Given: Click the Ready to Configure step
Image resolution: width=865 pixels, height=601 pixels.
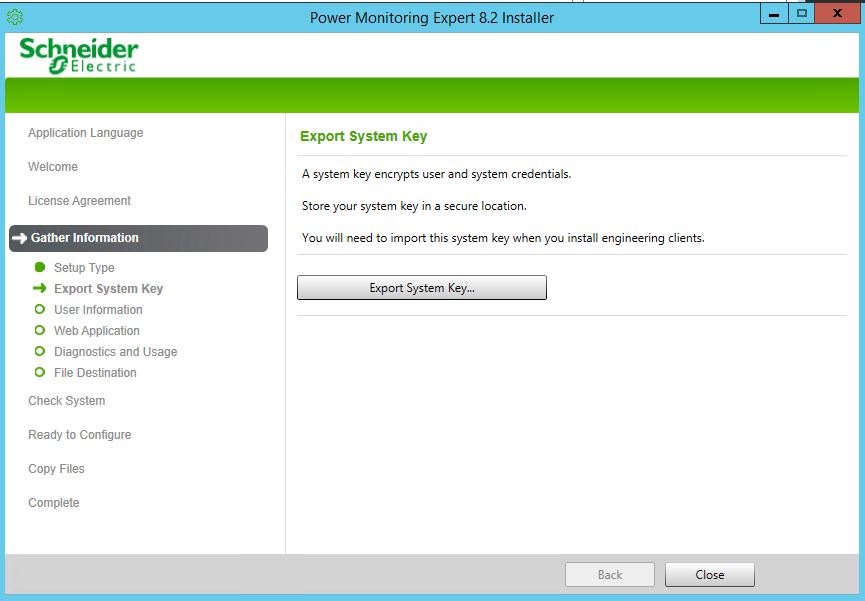Looking at the screenshot, I should click(x=79, y=435).
